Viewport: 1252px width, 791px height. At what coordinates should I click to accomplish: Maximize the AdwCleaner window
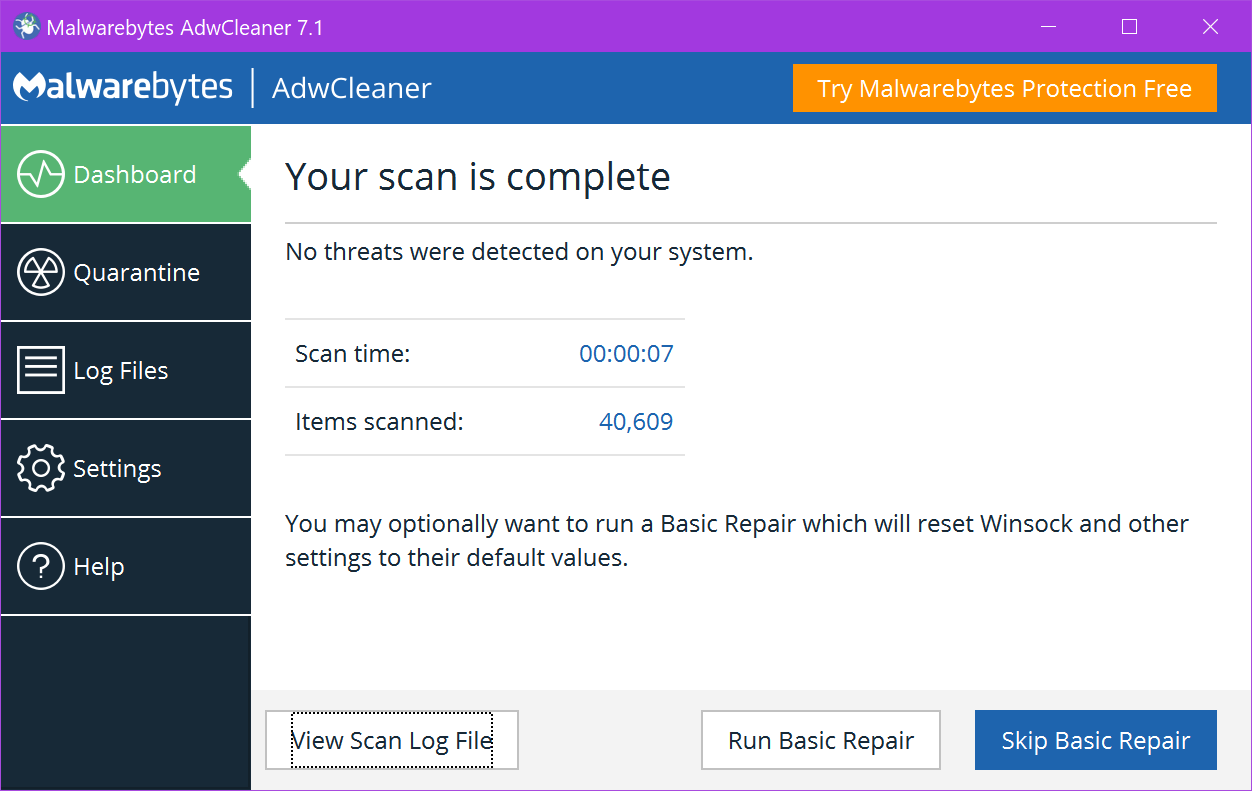[x=1130, y=27]
